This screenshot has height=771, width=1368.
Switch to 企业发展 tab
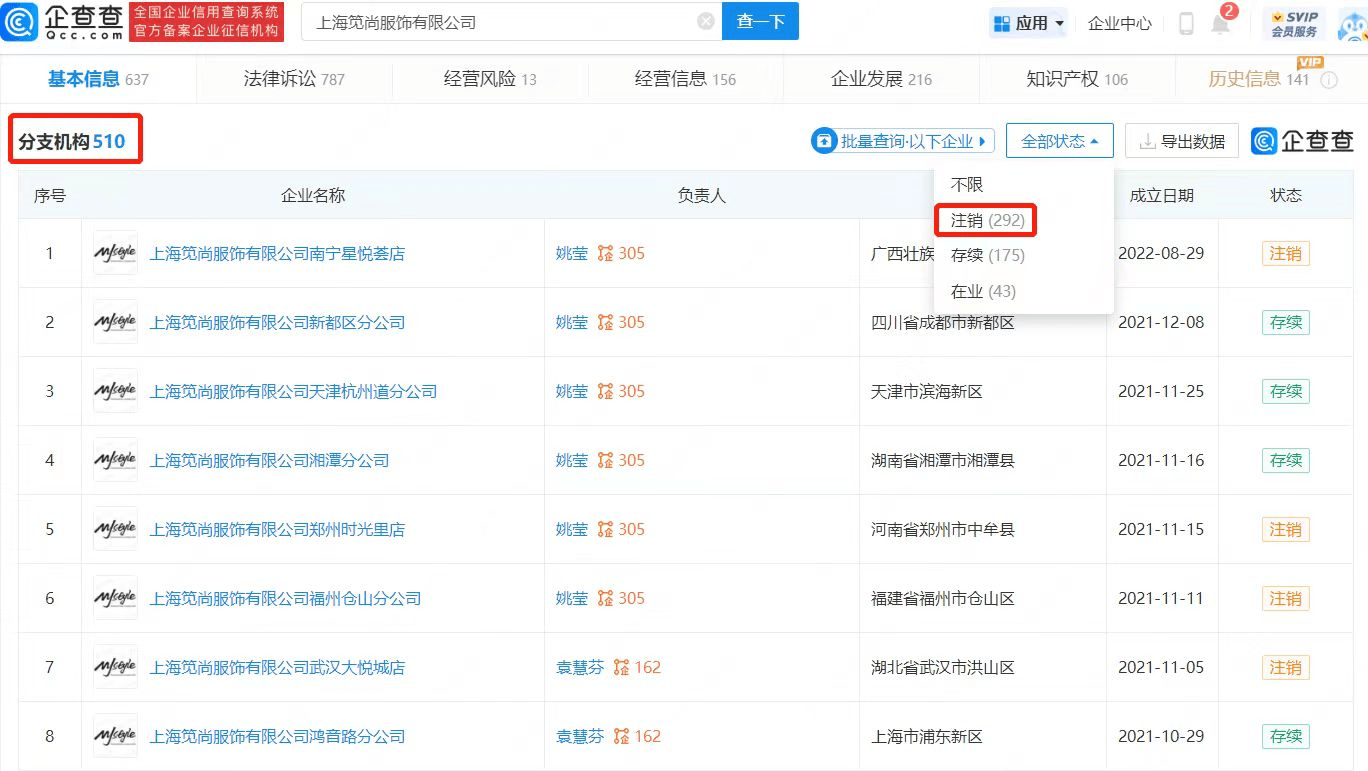(x=881, y=79)
